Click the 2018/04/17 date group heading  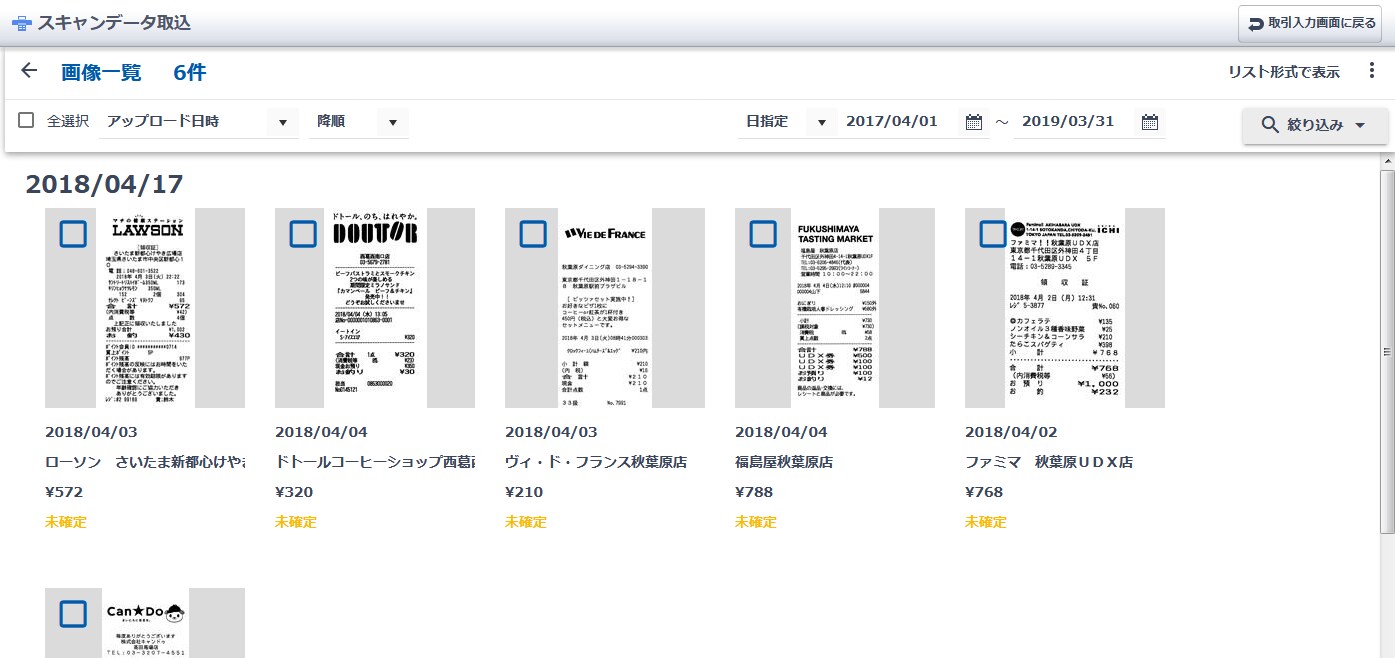click(x=104, y=184)
